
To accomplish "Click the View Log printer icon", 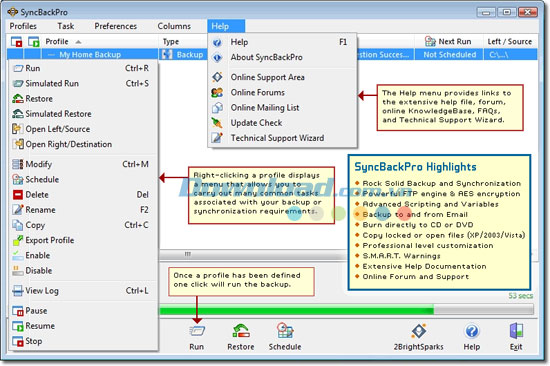I will tap(18, 291).
